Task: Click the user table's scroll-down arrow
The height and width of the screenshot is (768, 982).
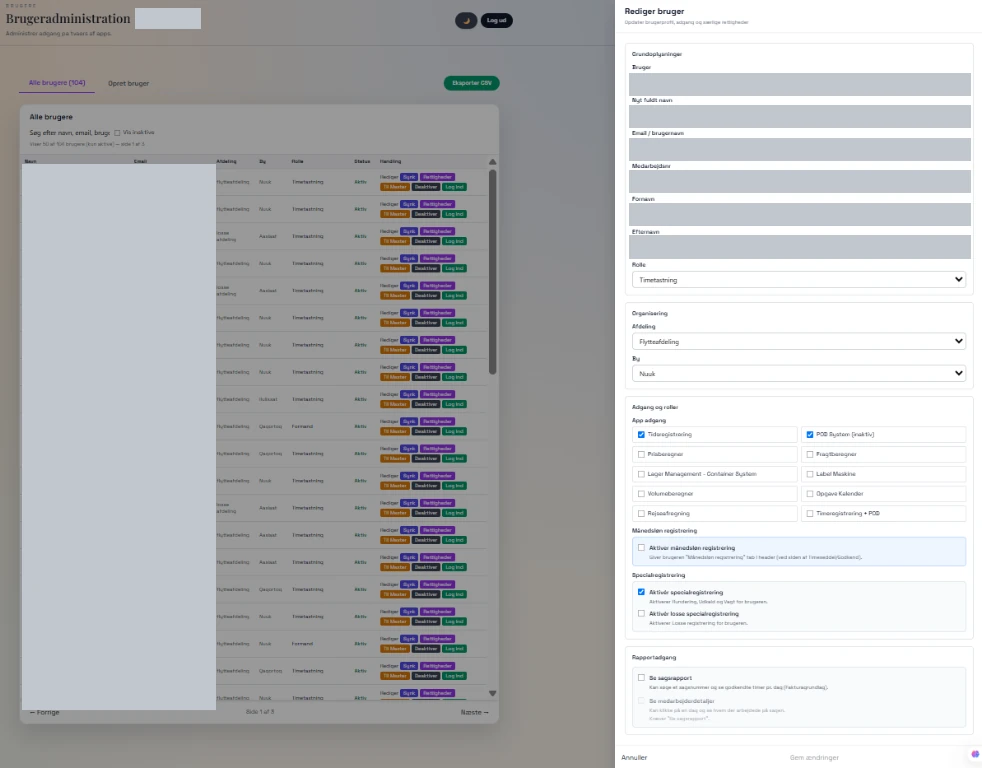Action: (x=492, y=693)
